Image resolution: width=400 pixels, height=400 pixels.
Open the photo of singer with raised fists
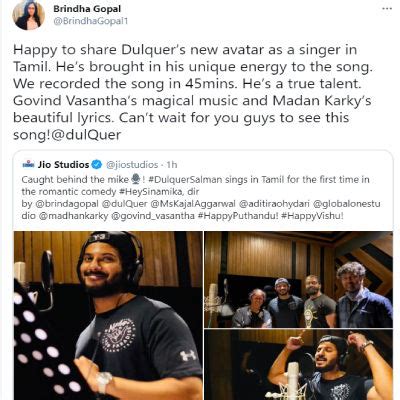[298, 365]
